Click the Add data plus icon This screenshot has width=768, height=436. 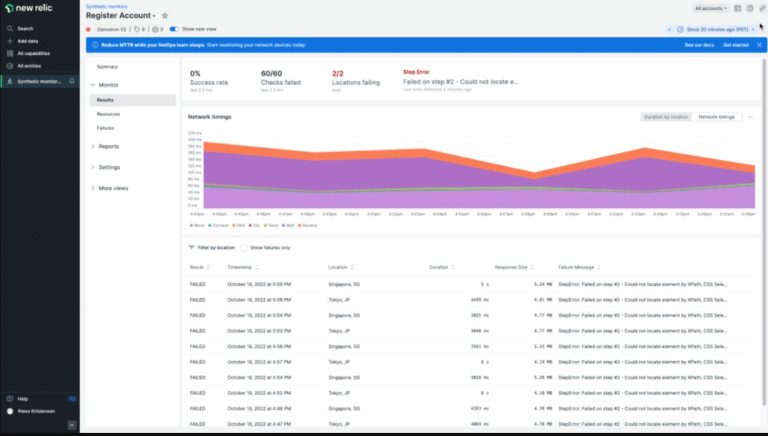9,41
